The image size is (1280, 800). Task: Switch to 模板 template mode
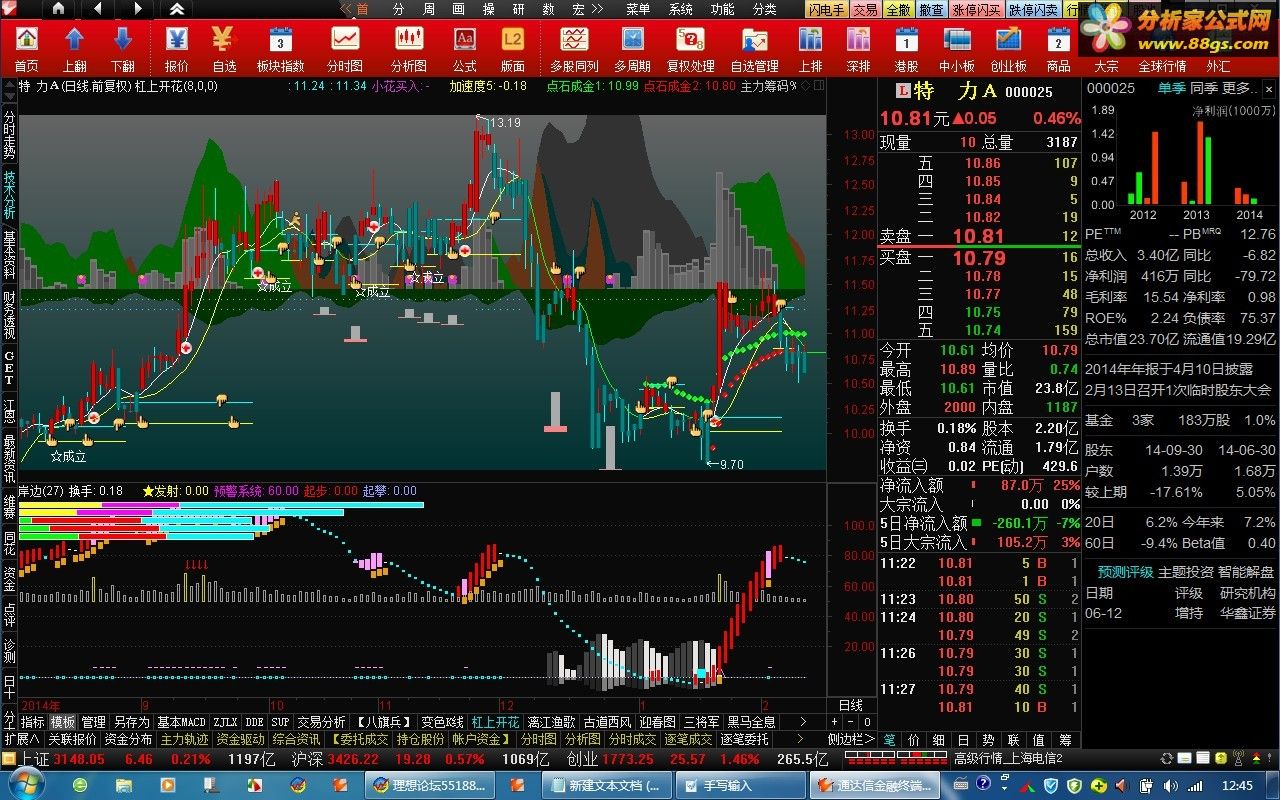63,721
